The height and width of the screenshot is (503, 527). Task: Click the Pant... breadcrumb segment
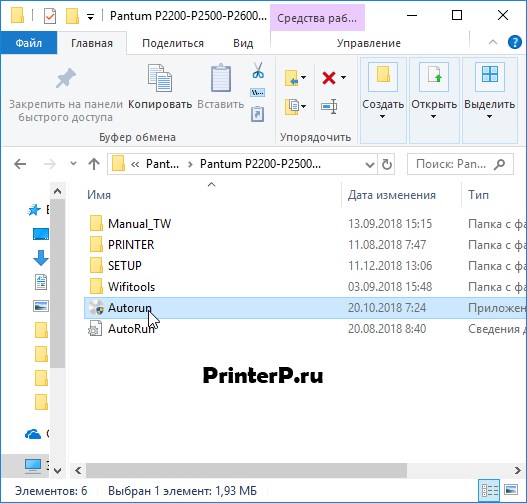162,164
